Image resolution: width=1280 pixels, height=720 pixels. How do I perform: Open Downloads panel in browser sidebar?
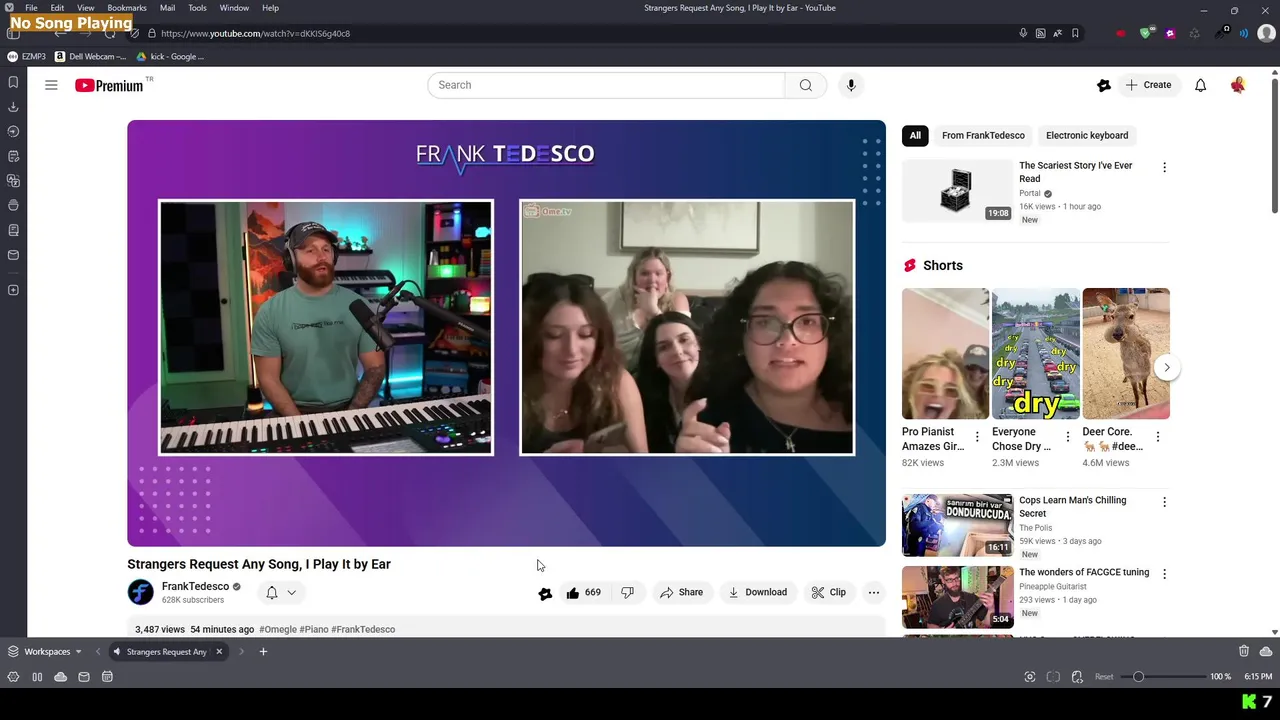click(13, 107)
